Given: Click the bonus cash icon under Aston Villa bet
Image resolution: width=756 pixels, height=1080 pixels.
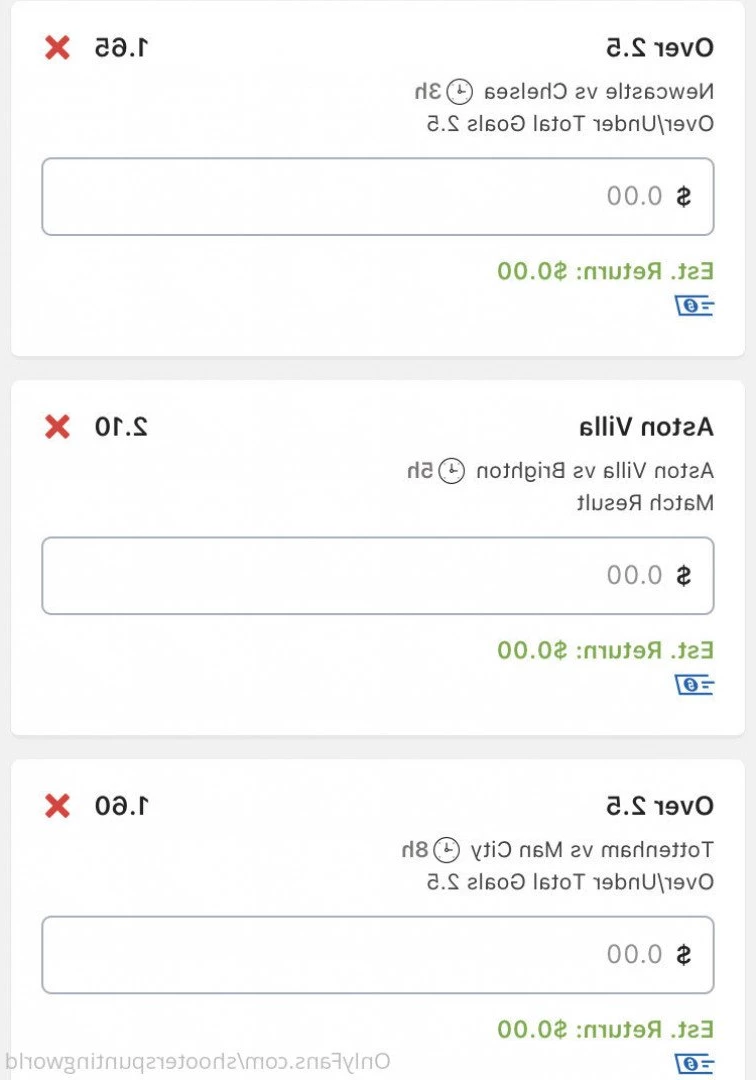Looking at the screenshot, I should (694, 685).
